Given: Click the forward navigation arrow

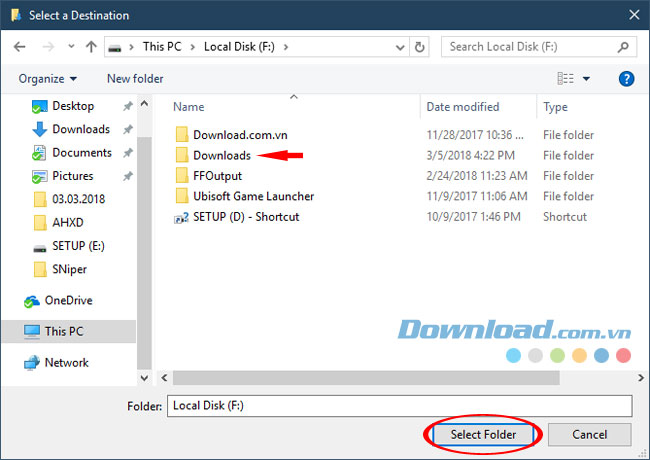Looking at the screenshot, I should point(49,47).
